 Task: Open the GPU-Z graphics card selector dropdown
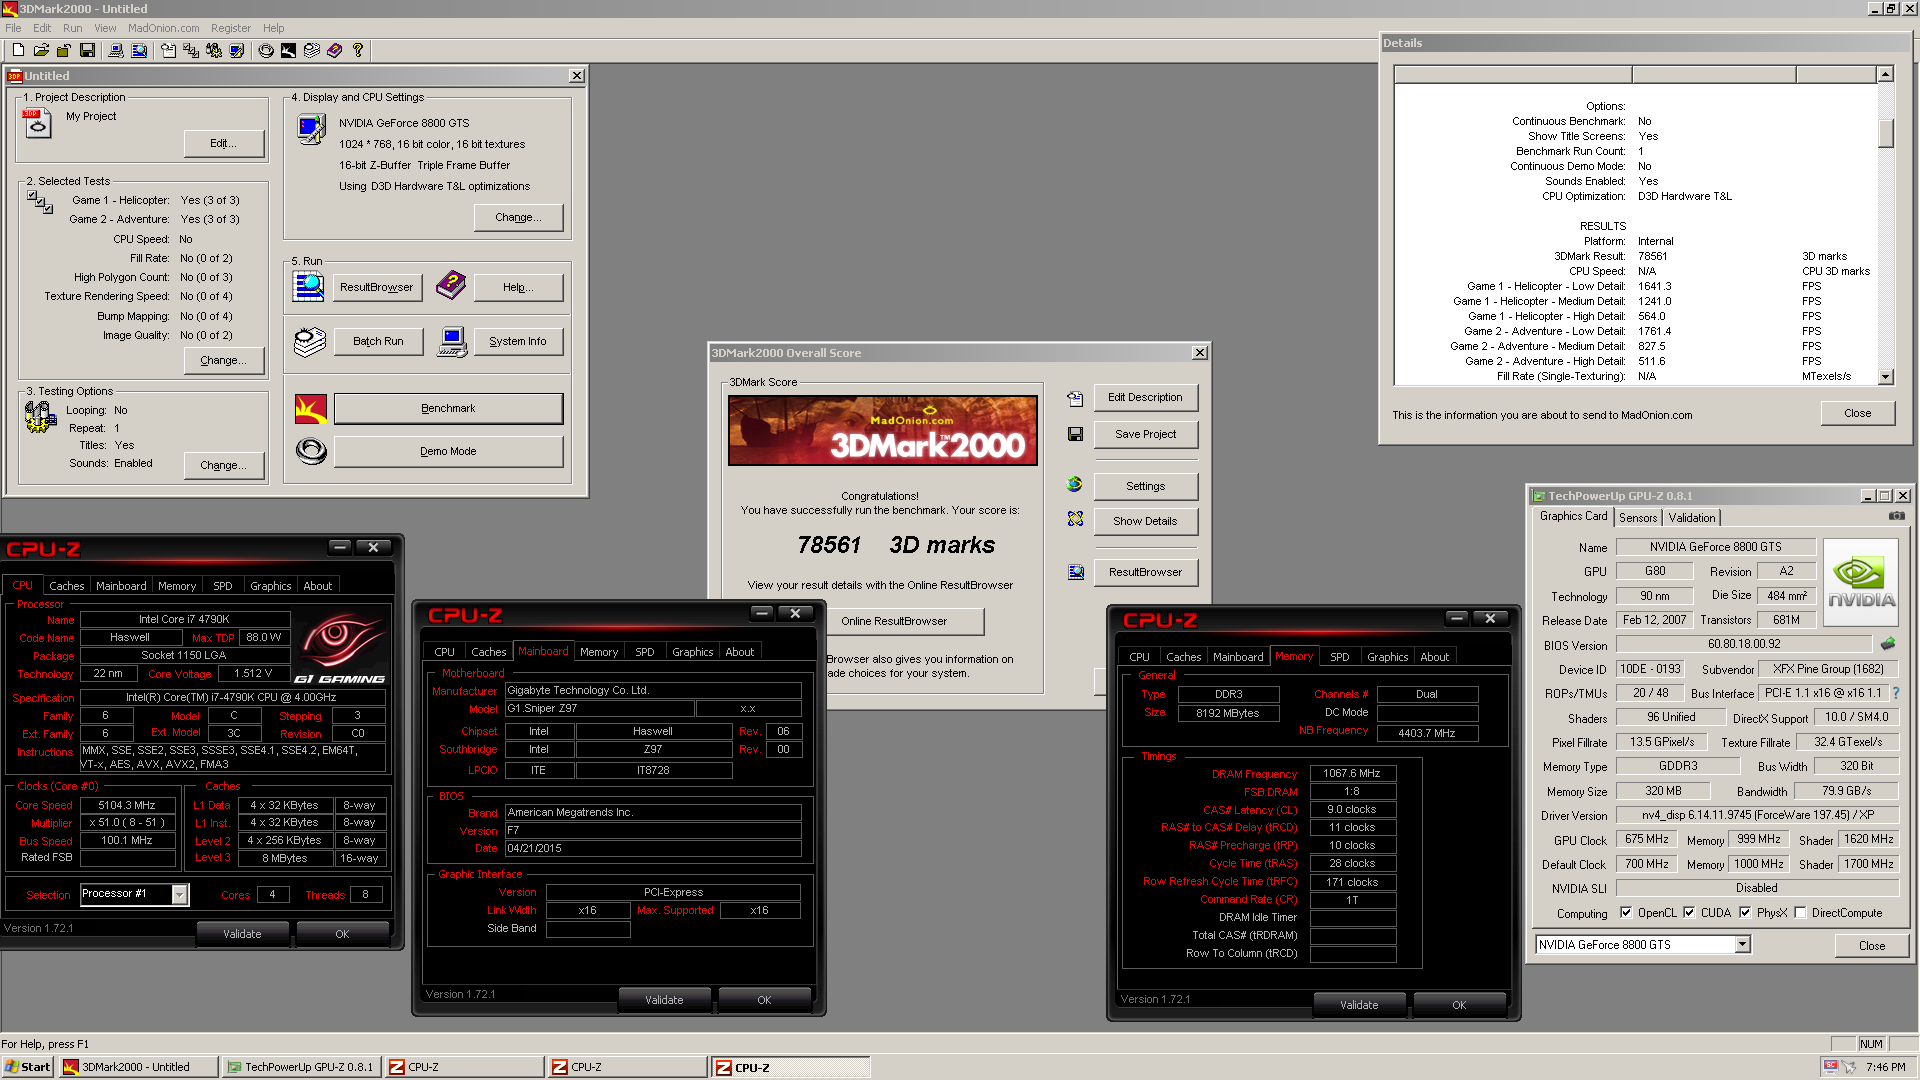1743,944
